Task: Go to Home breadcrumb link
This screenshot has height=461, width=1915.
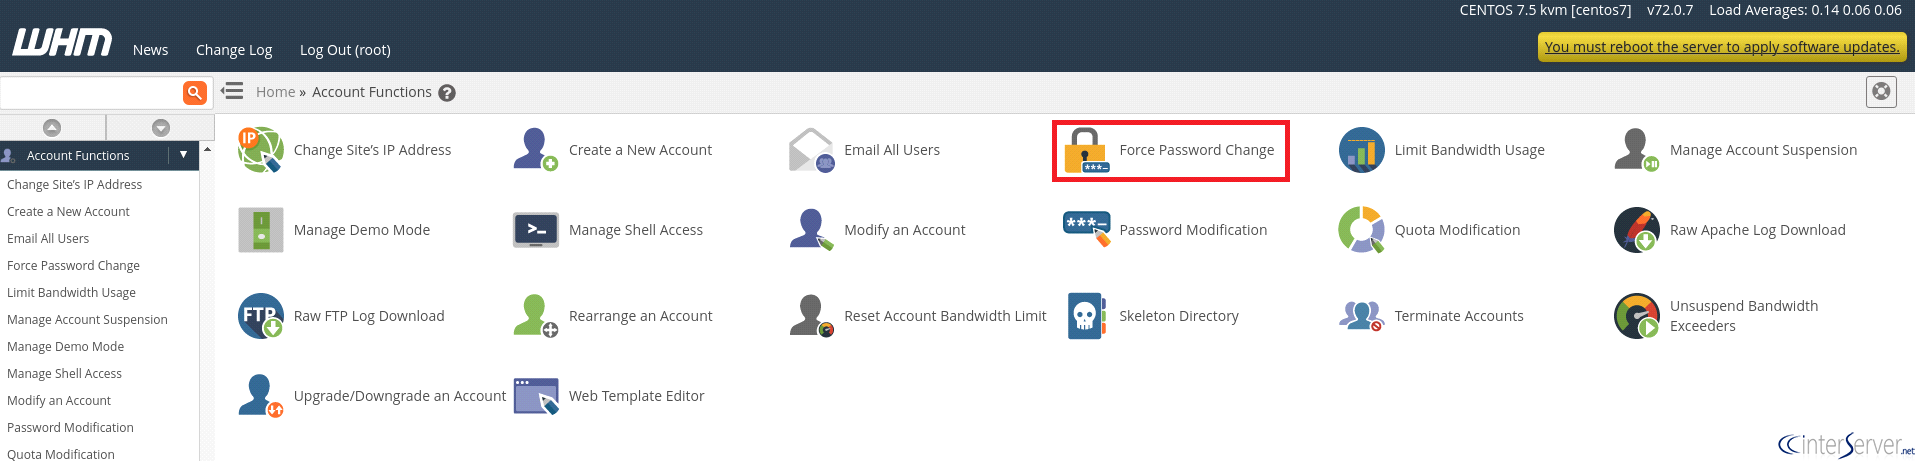Action: [x=275, y=92]
